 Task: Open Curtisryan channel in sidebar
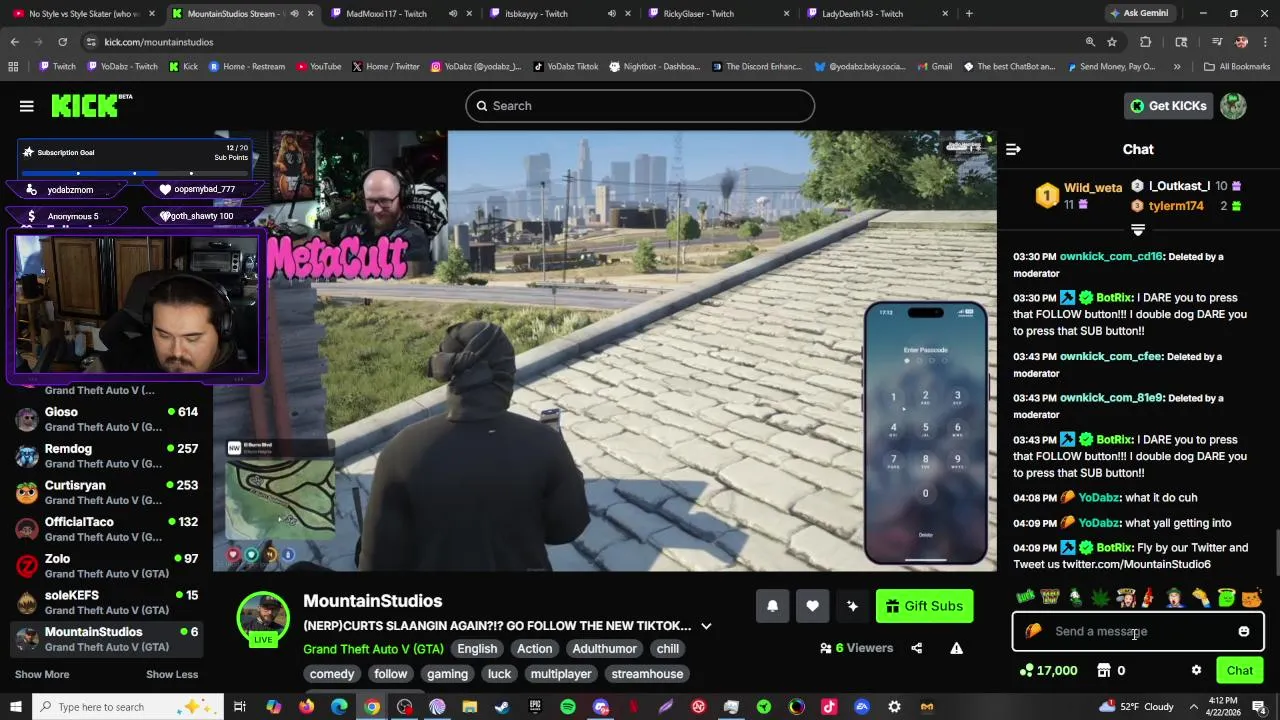(x=107, y=492)
